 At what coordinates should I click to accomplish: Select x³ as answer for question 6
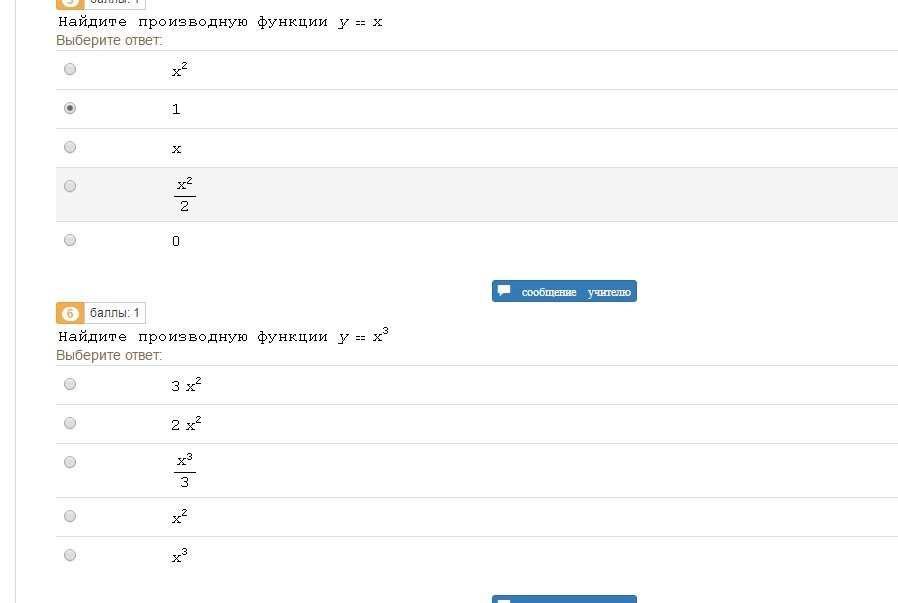point(70,555)
